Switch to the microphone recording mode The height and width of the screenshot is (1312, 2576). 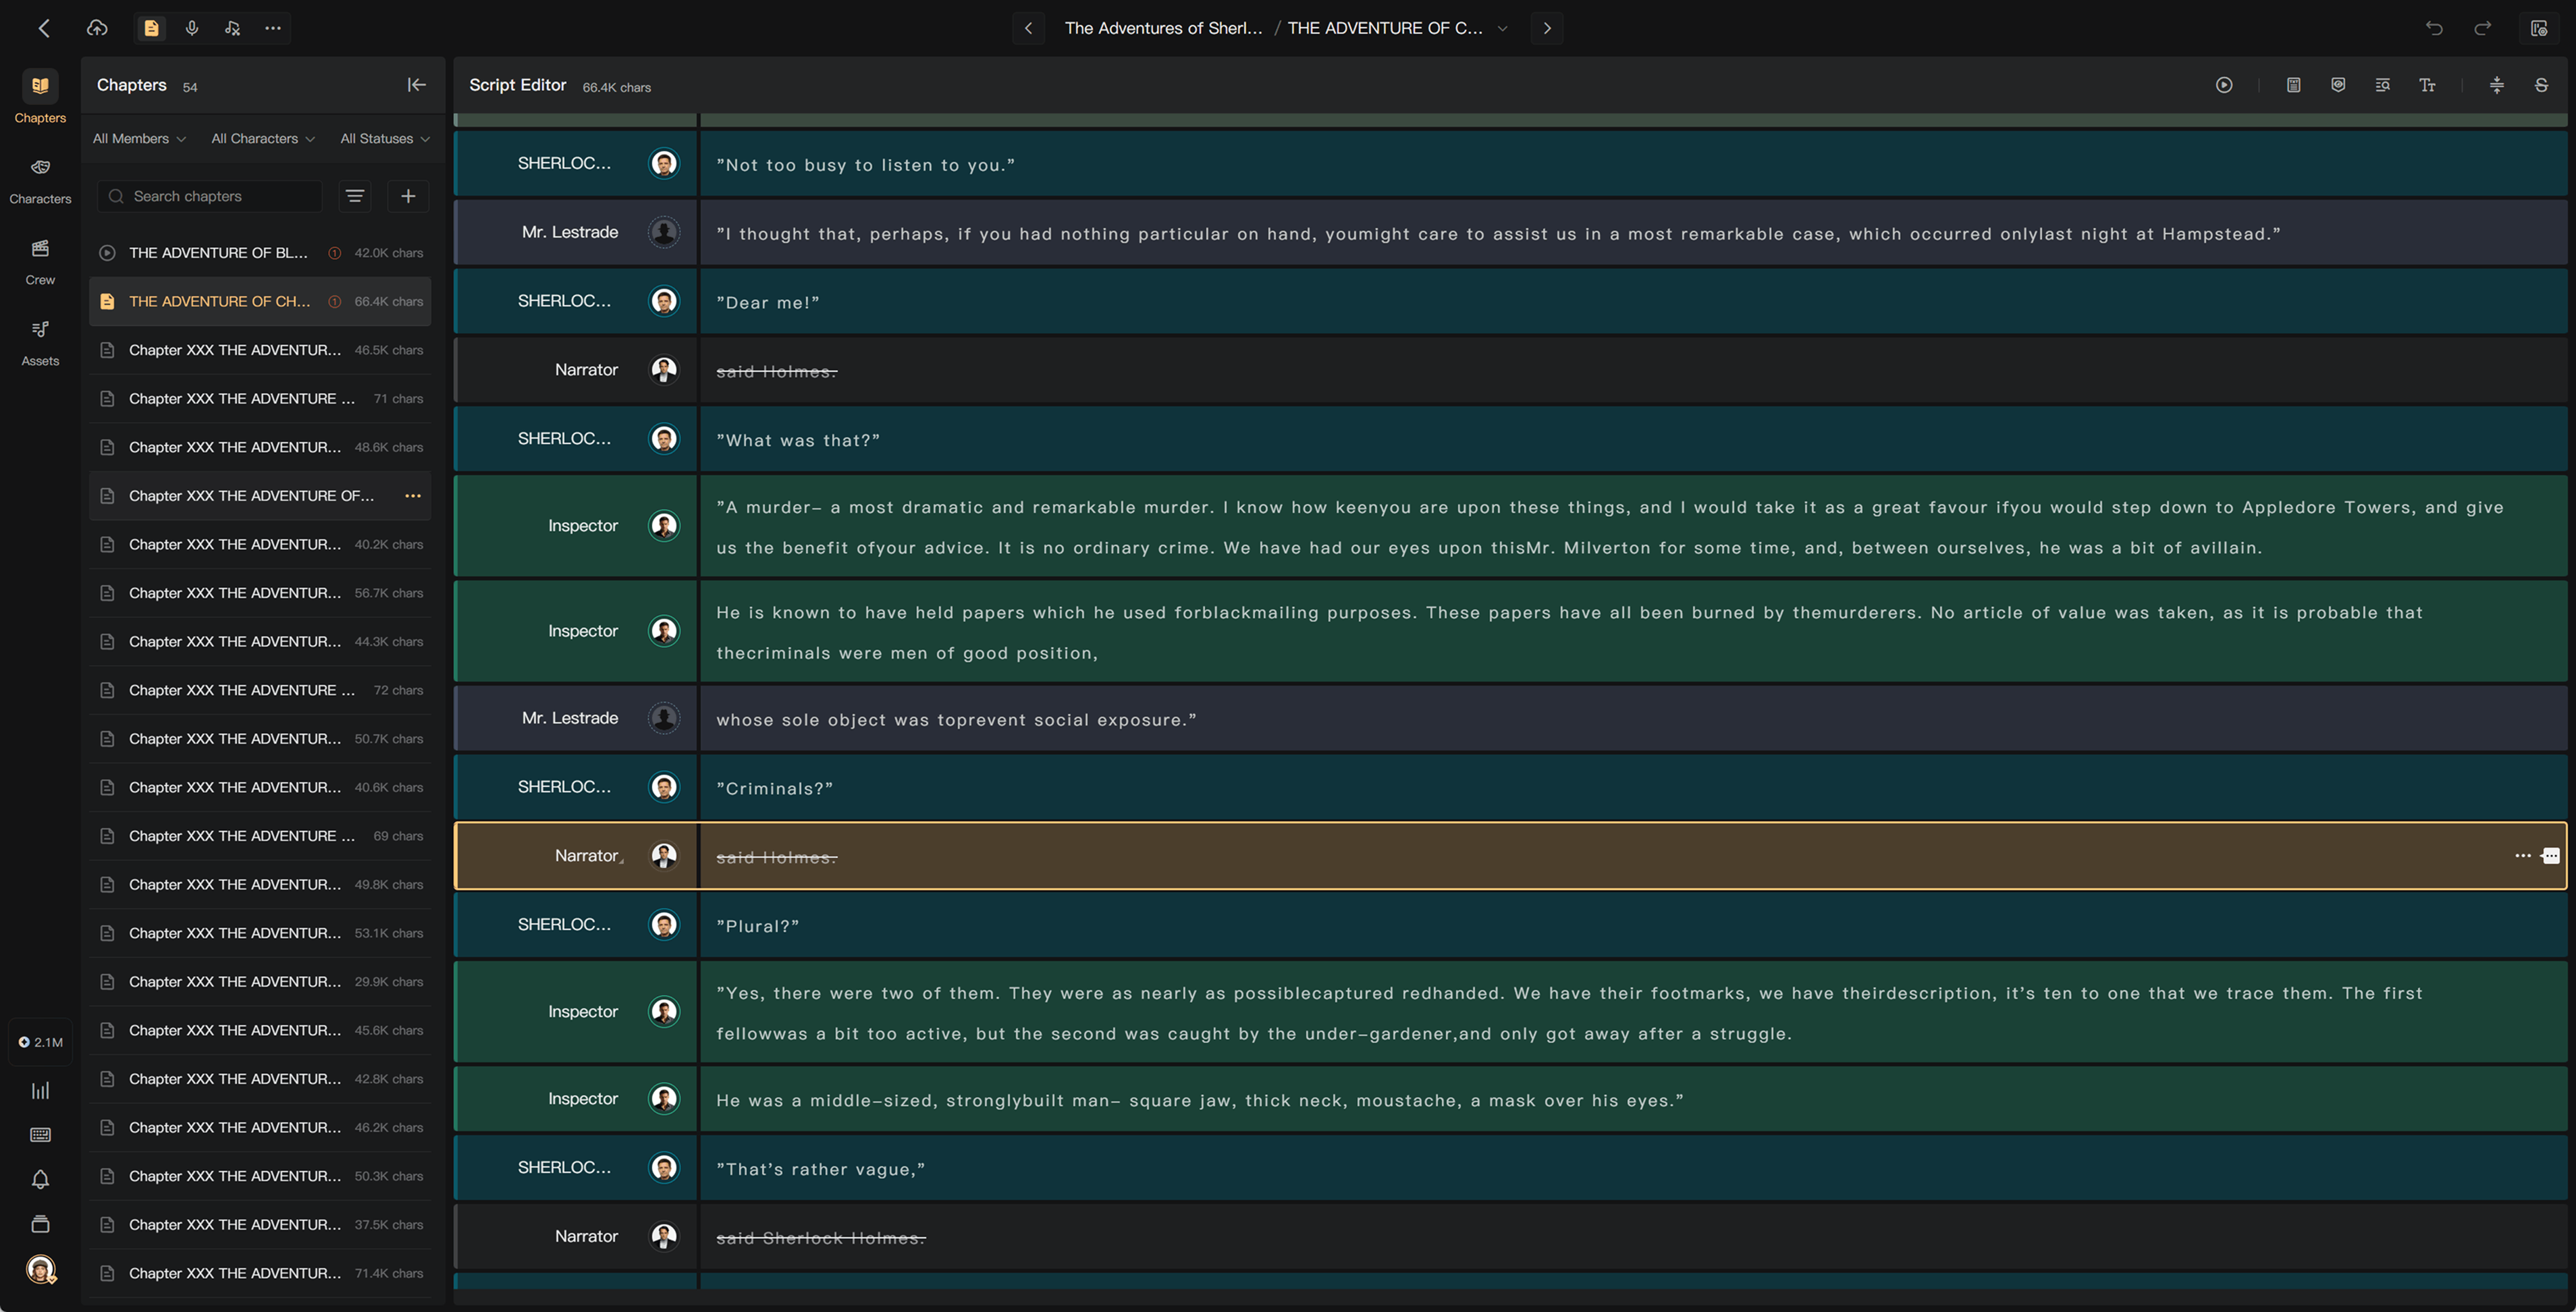coord(192,28)
